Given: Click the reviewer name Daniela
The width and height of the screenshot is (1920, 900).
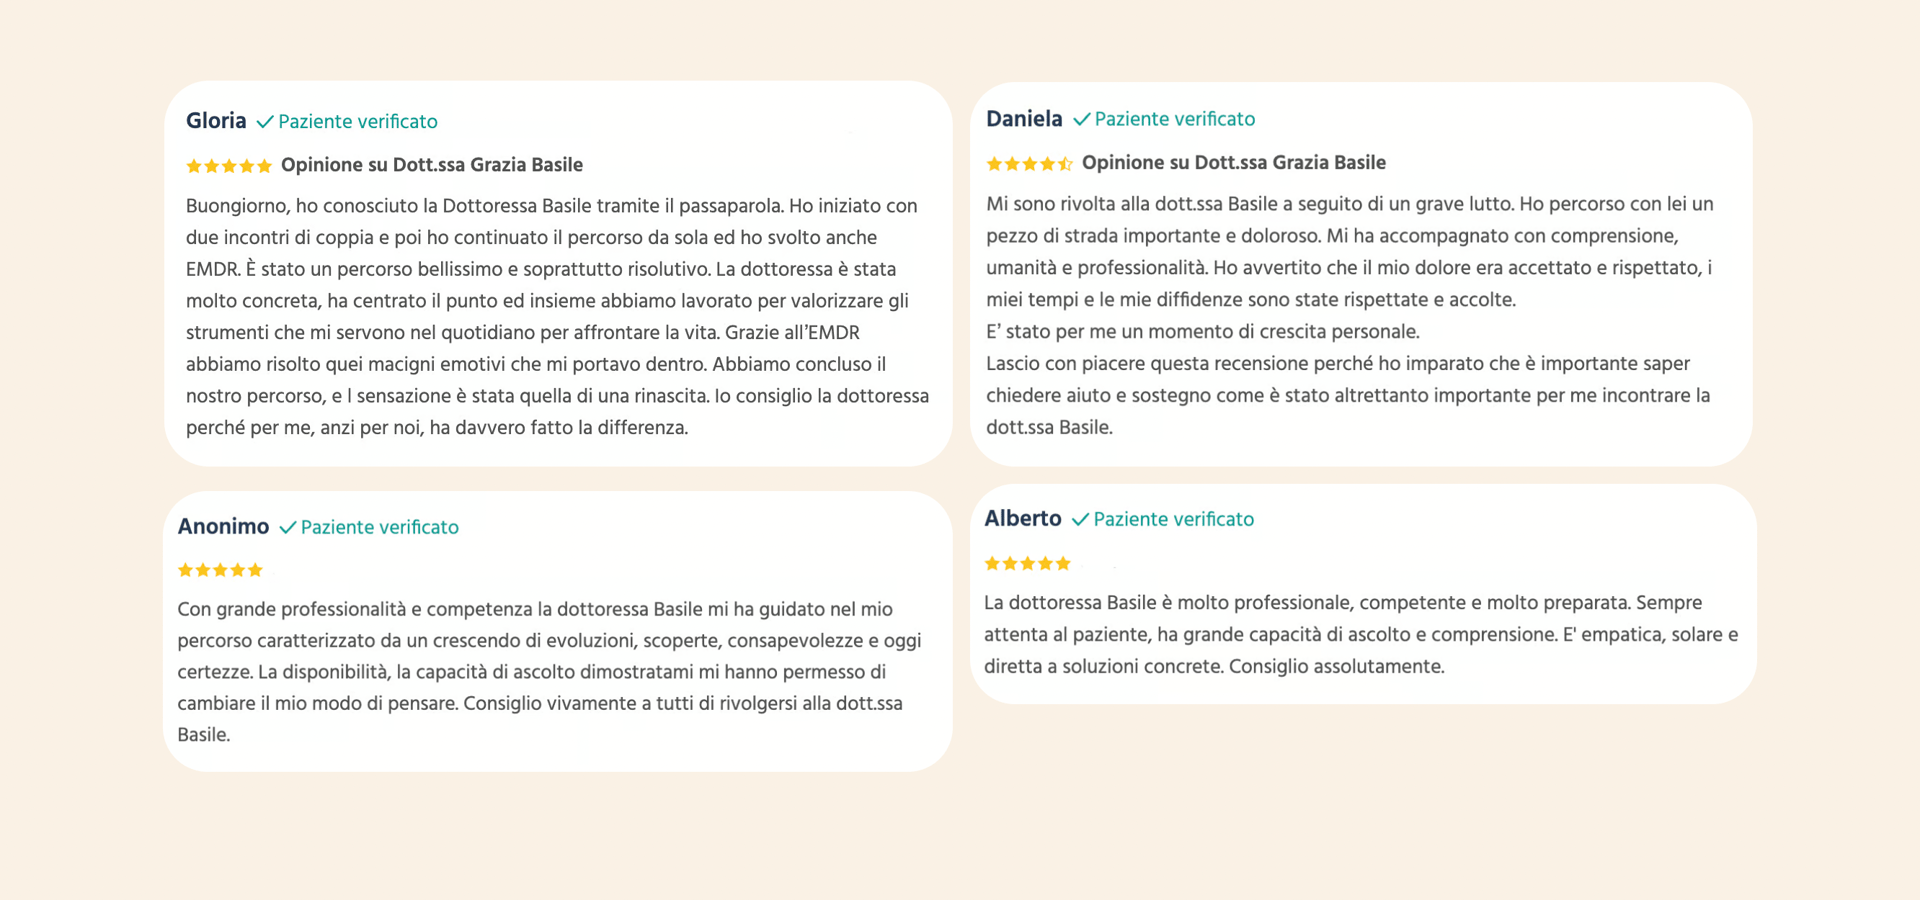Looking at the screenshot, I should (1024, 119).
